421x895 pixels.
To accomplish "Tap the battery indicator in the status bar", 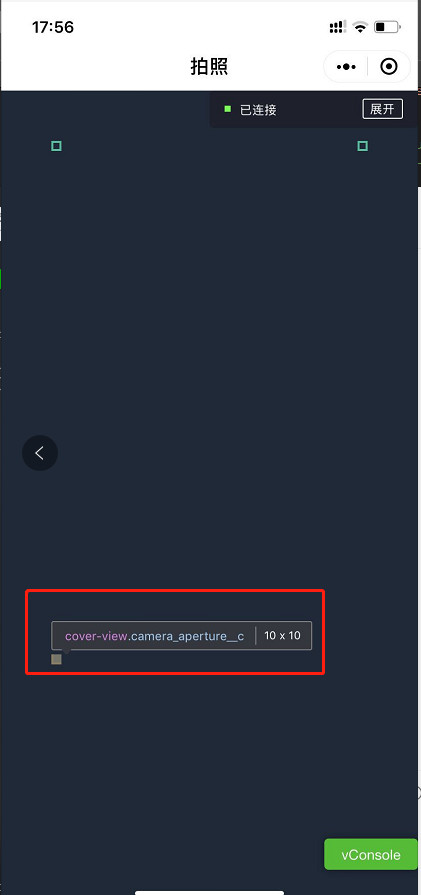I will pyautogui.click(x=387, y=27).
